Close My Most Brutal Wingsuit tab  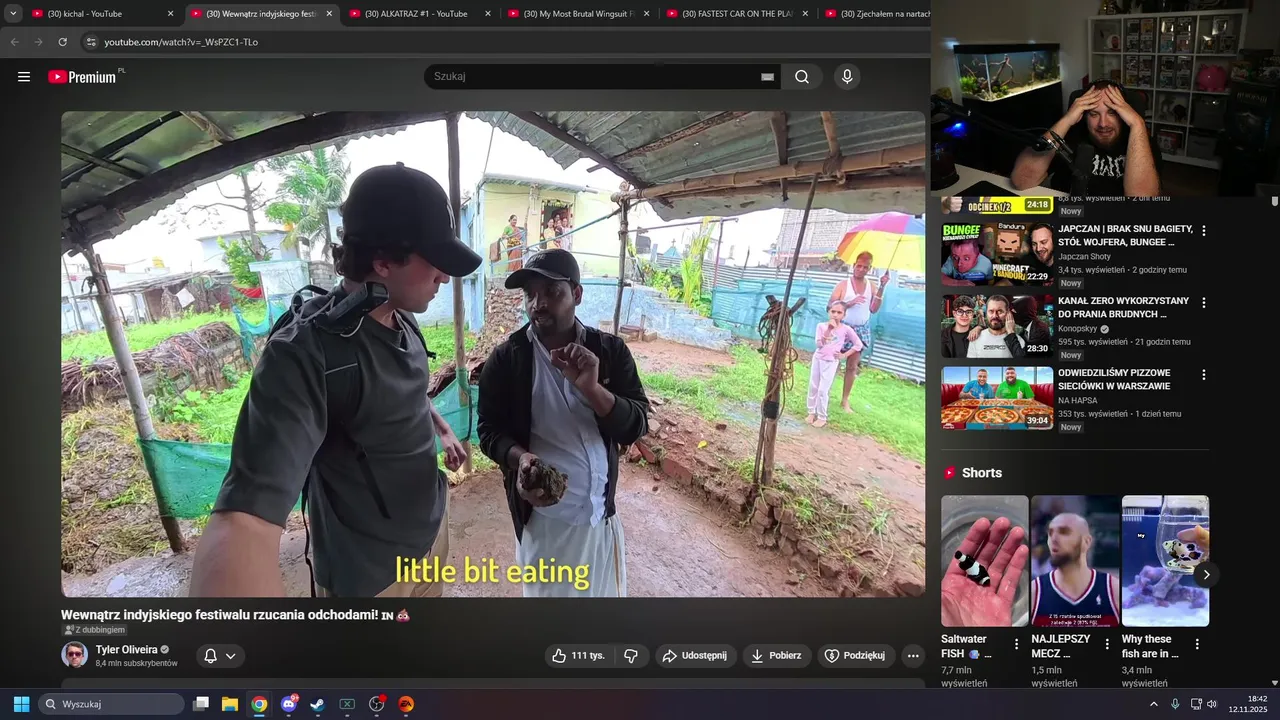pos(646,14)
